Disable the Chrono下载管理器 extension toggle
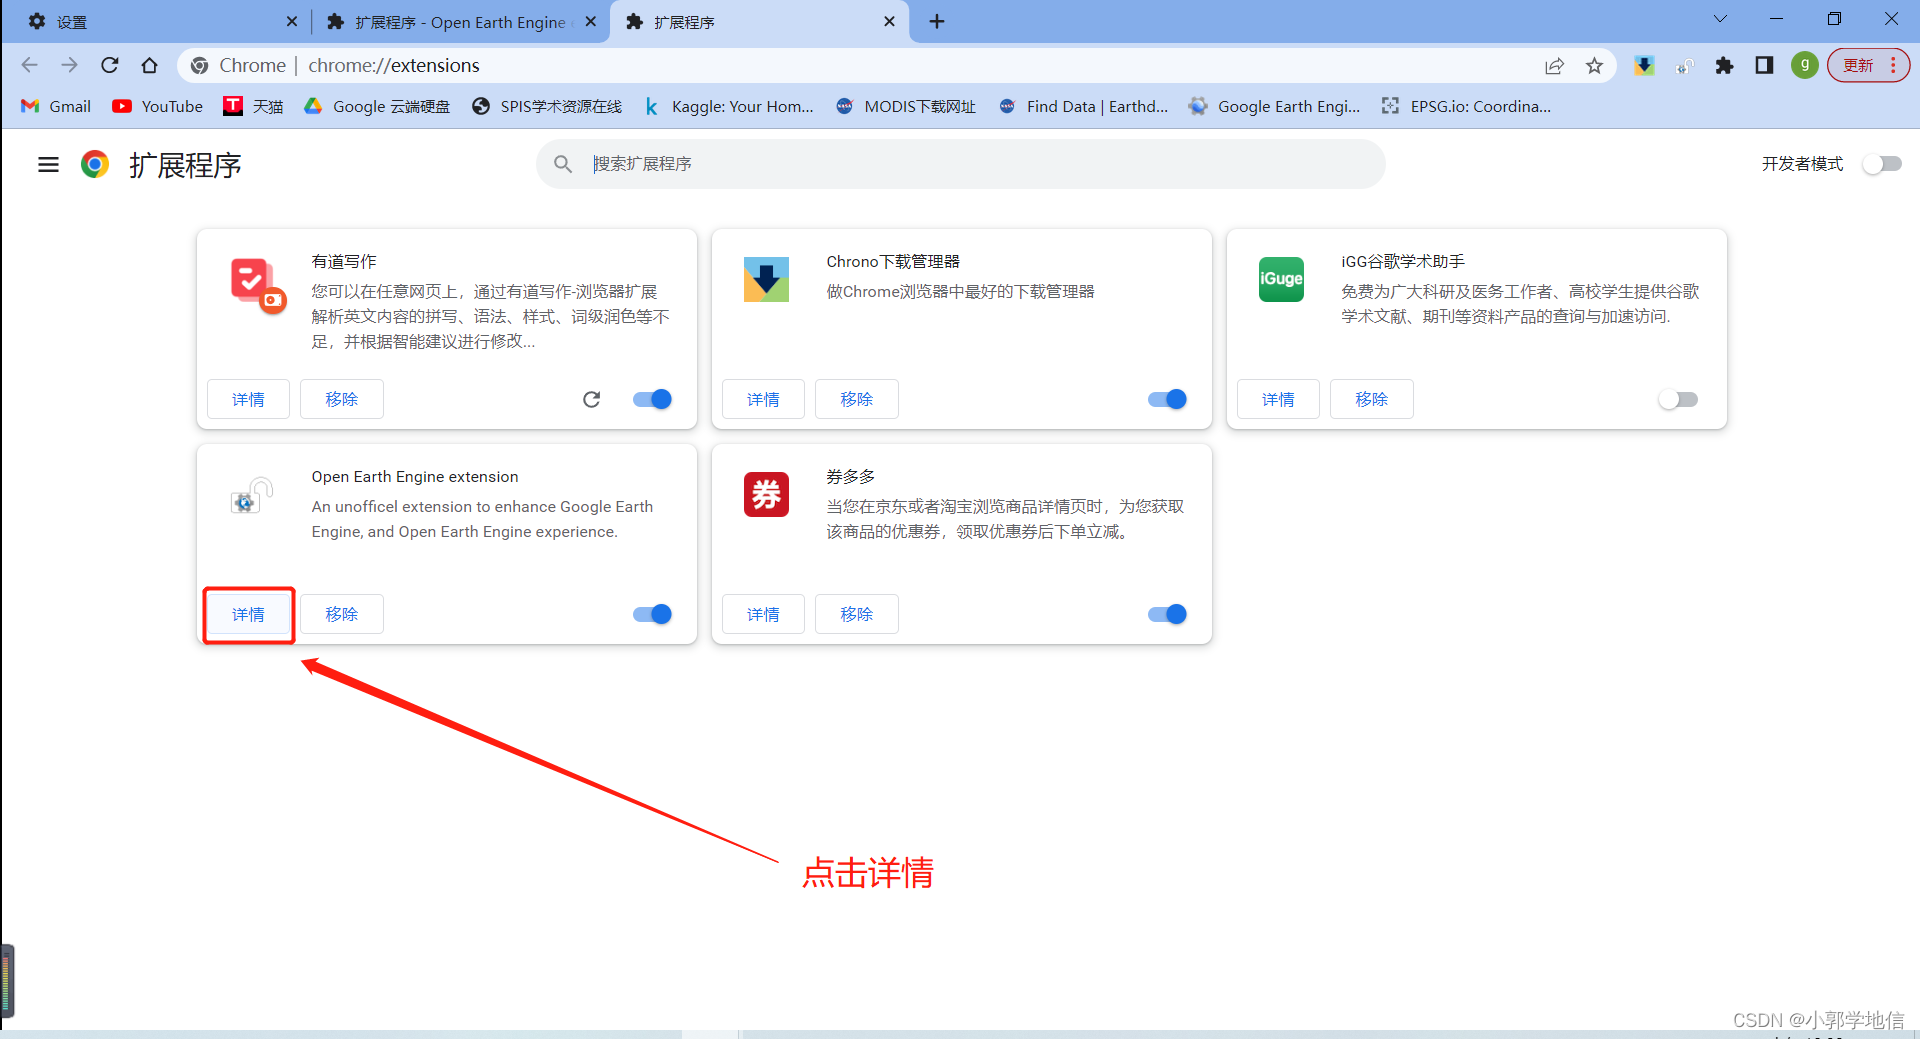1920x1039 pixels. 1166,399
